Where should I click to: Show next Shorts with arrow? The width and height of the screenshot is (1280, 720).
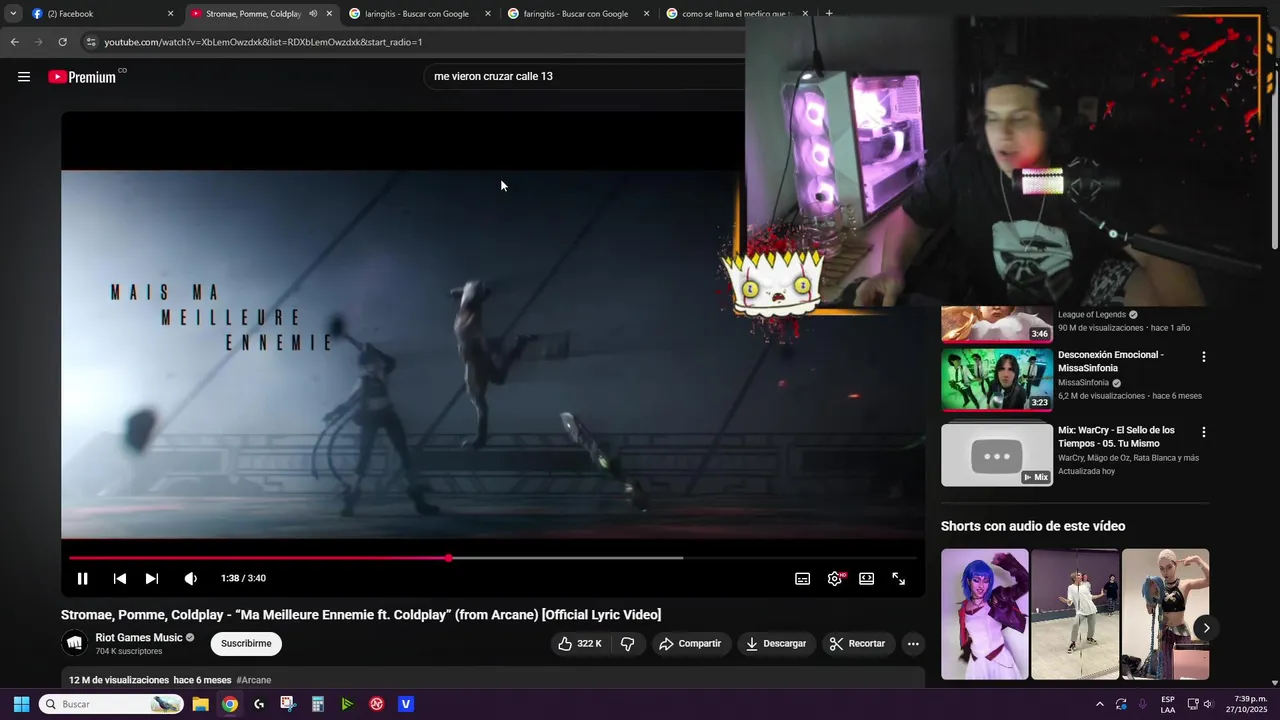click(x=1206, y=628)
